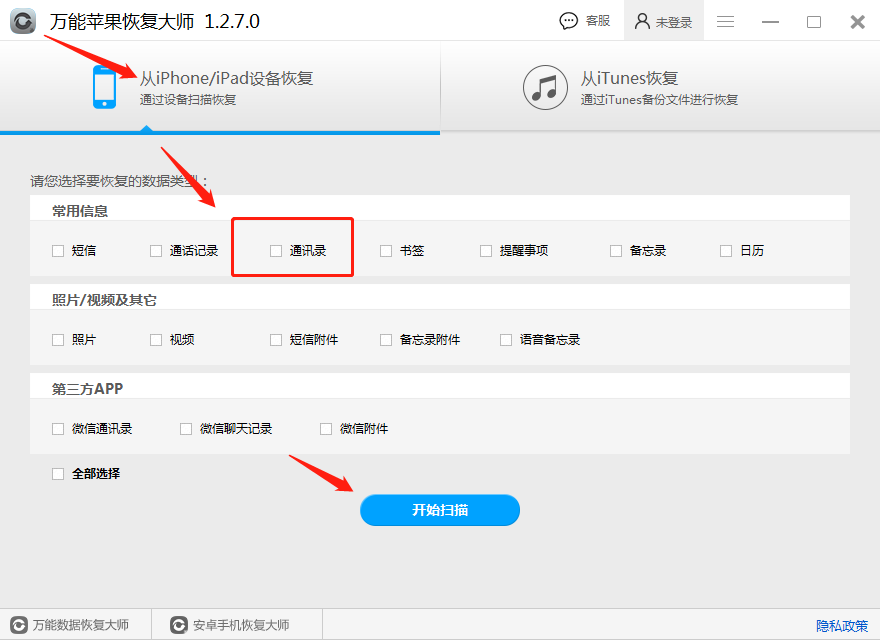Check the 备忘录 checkbox

(616, 250)
